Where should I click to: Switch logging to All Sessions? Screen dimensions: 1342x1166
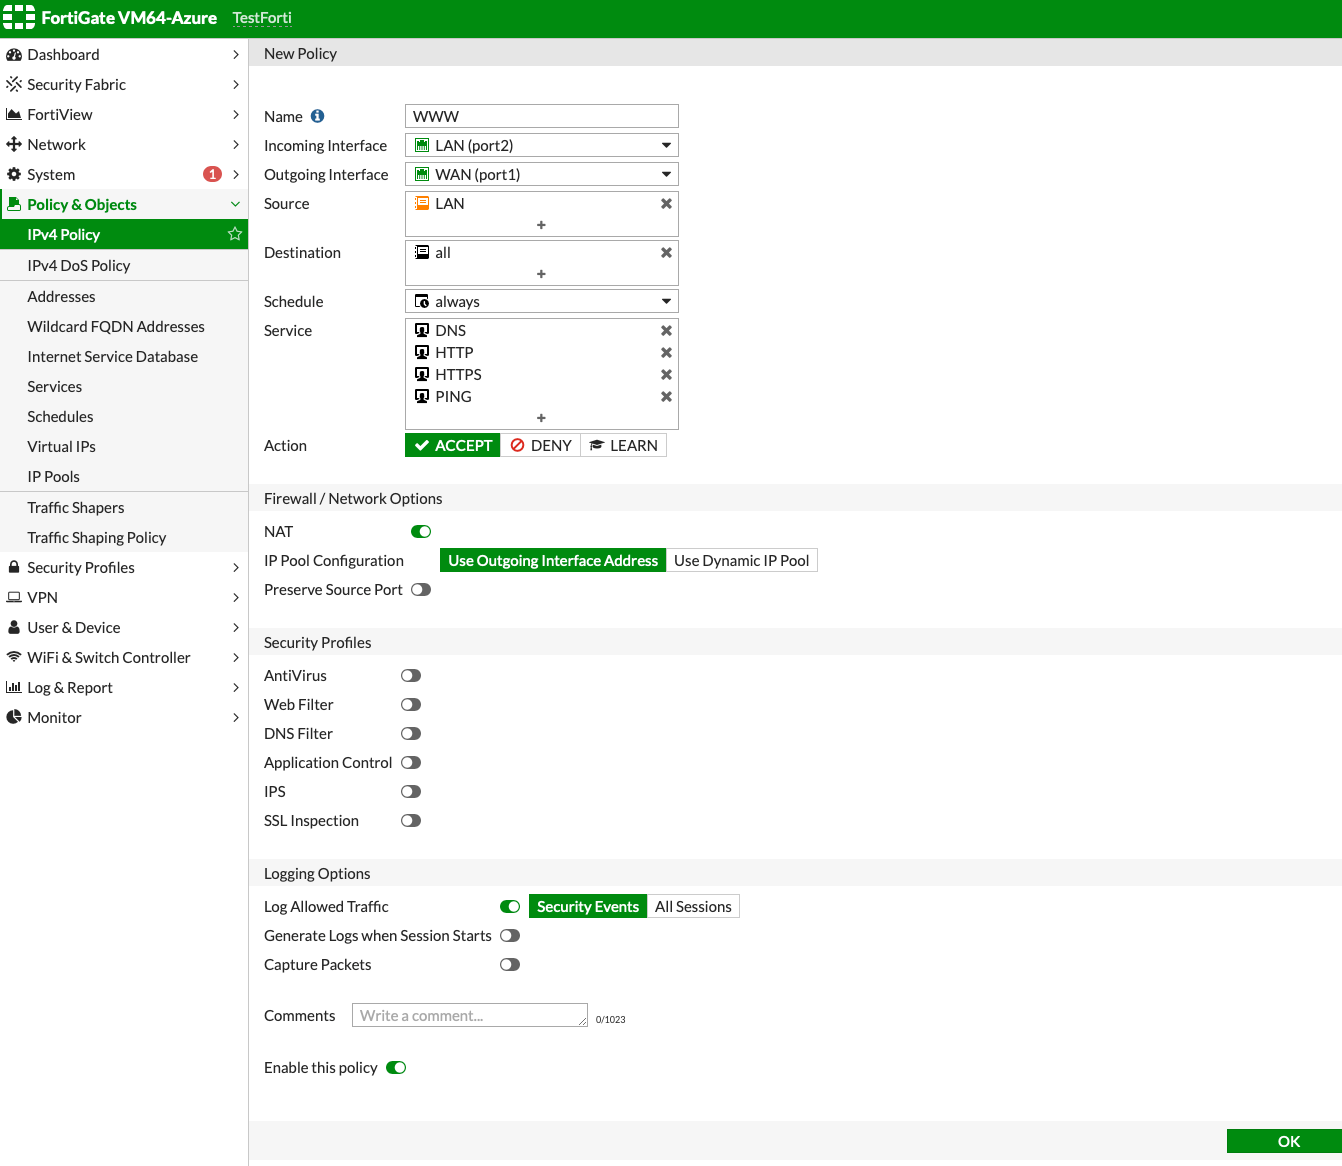click(x=693, y=906)
